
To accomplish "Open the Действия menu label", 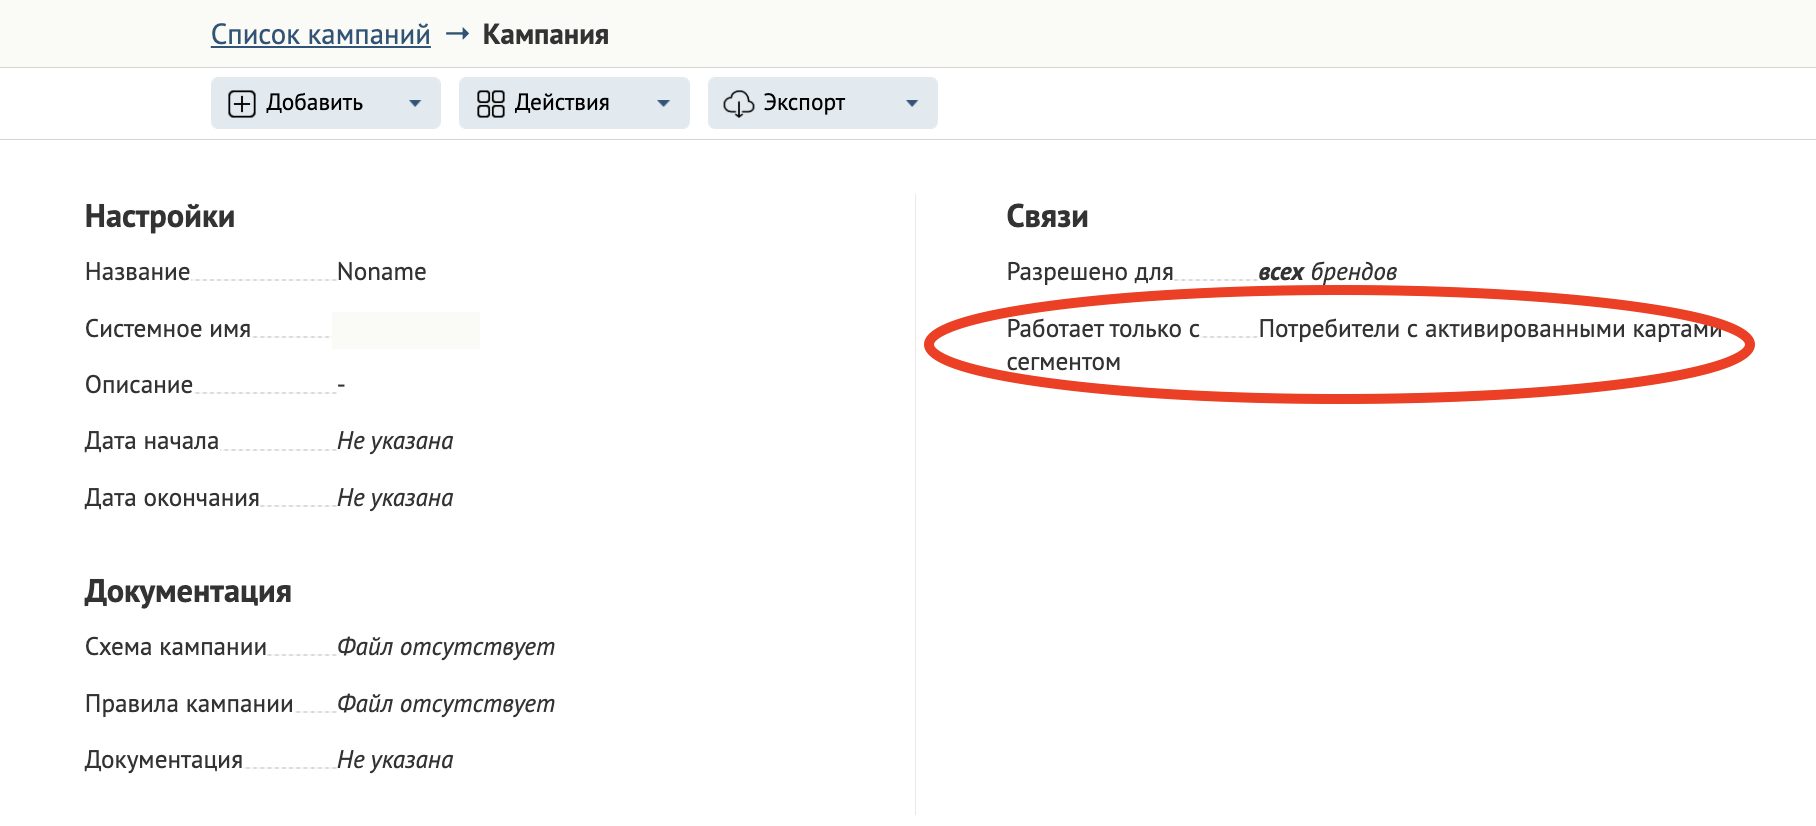I will tap(562, 103).
